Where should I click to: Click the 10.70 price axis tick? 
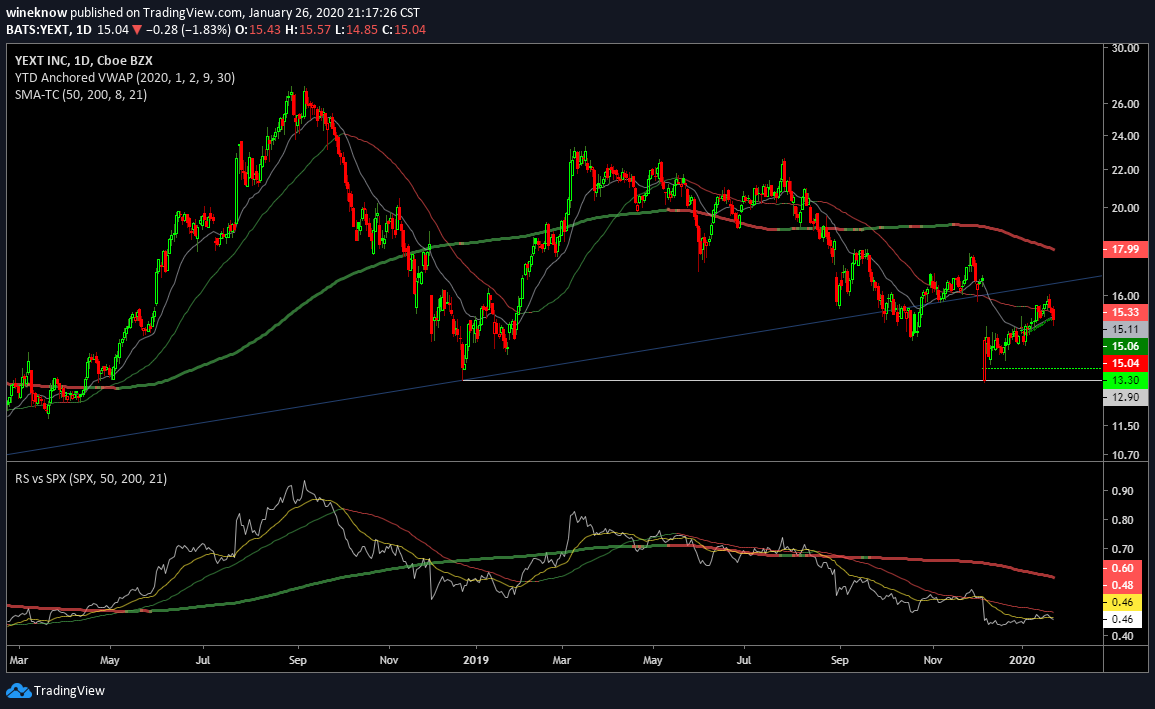pos(1126,455)
